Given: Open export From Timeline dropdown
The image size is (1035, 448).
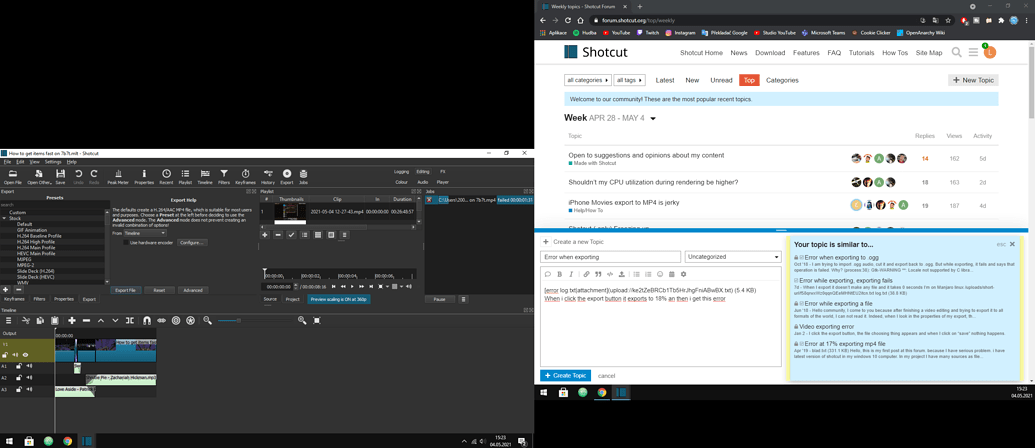Looking at the screenshot, I should (145, 233).
